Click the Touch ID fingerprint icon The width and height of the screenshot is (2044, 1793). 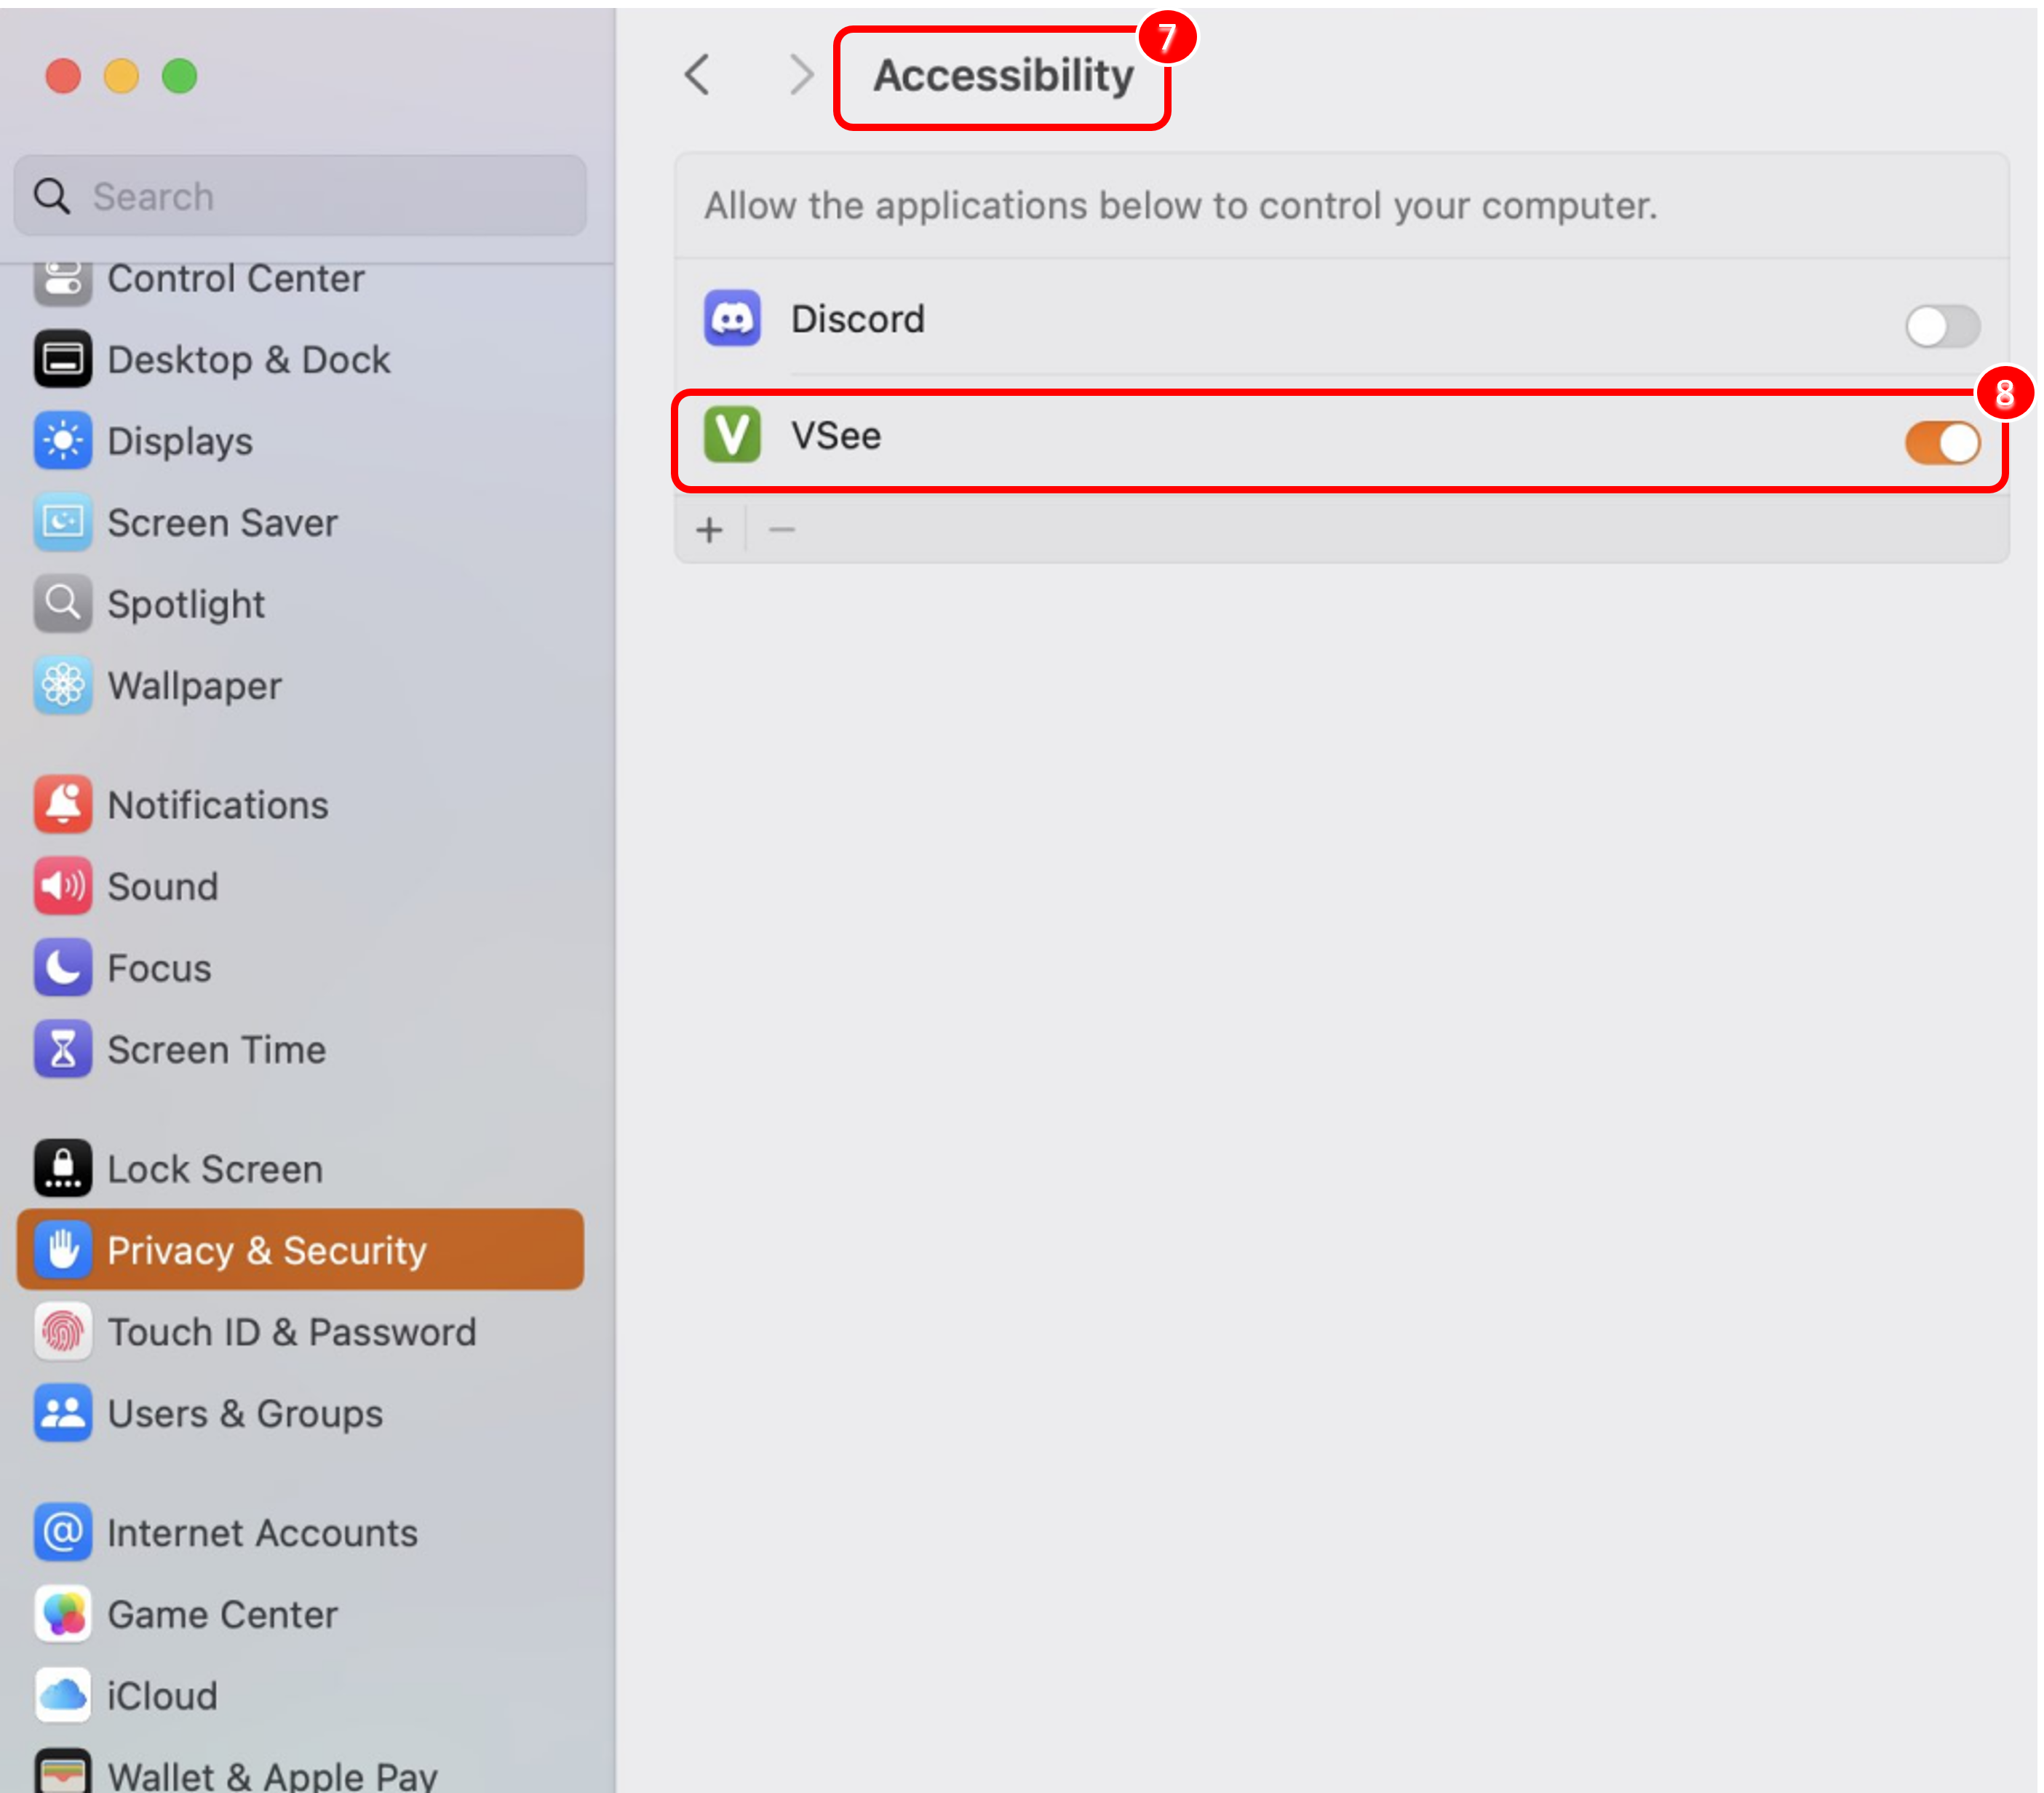pos(63,1332)
